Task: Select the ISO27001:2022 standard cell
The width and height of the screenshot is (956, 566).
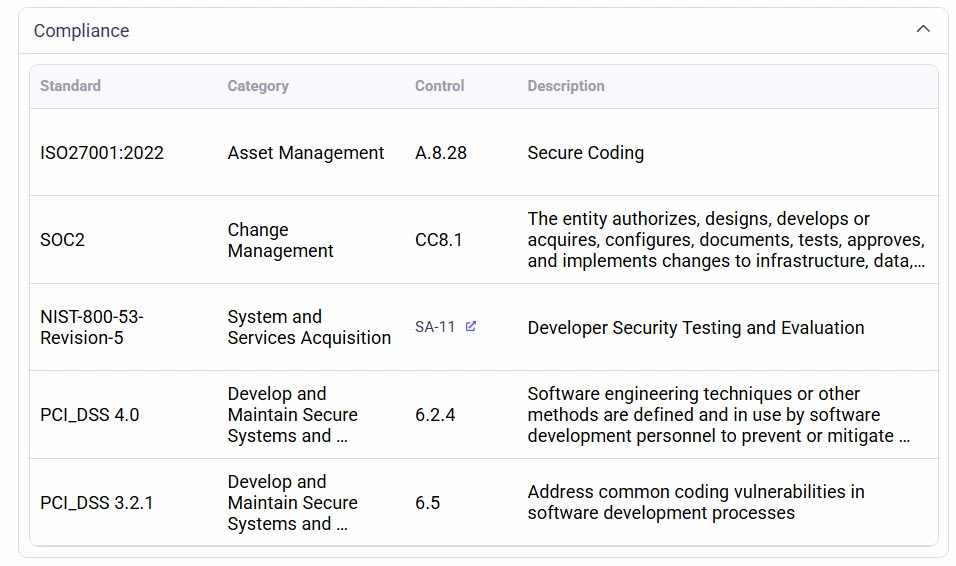Action: [102, 152]
